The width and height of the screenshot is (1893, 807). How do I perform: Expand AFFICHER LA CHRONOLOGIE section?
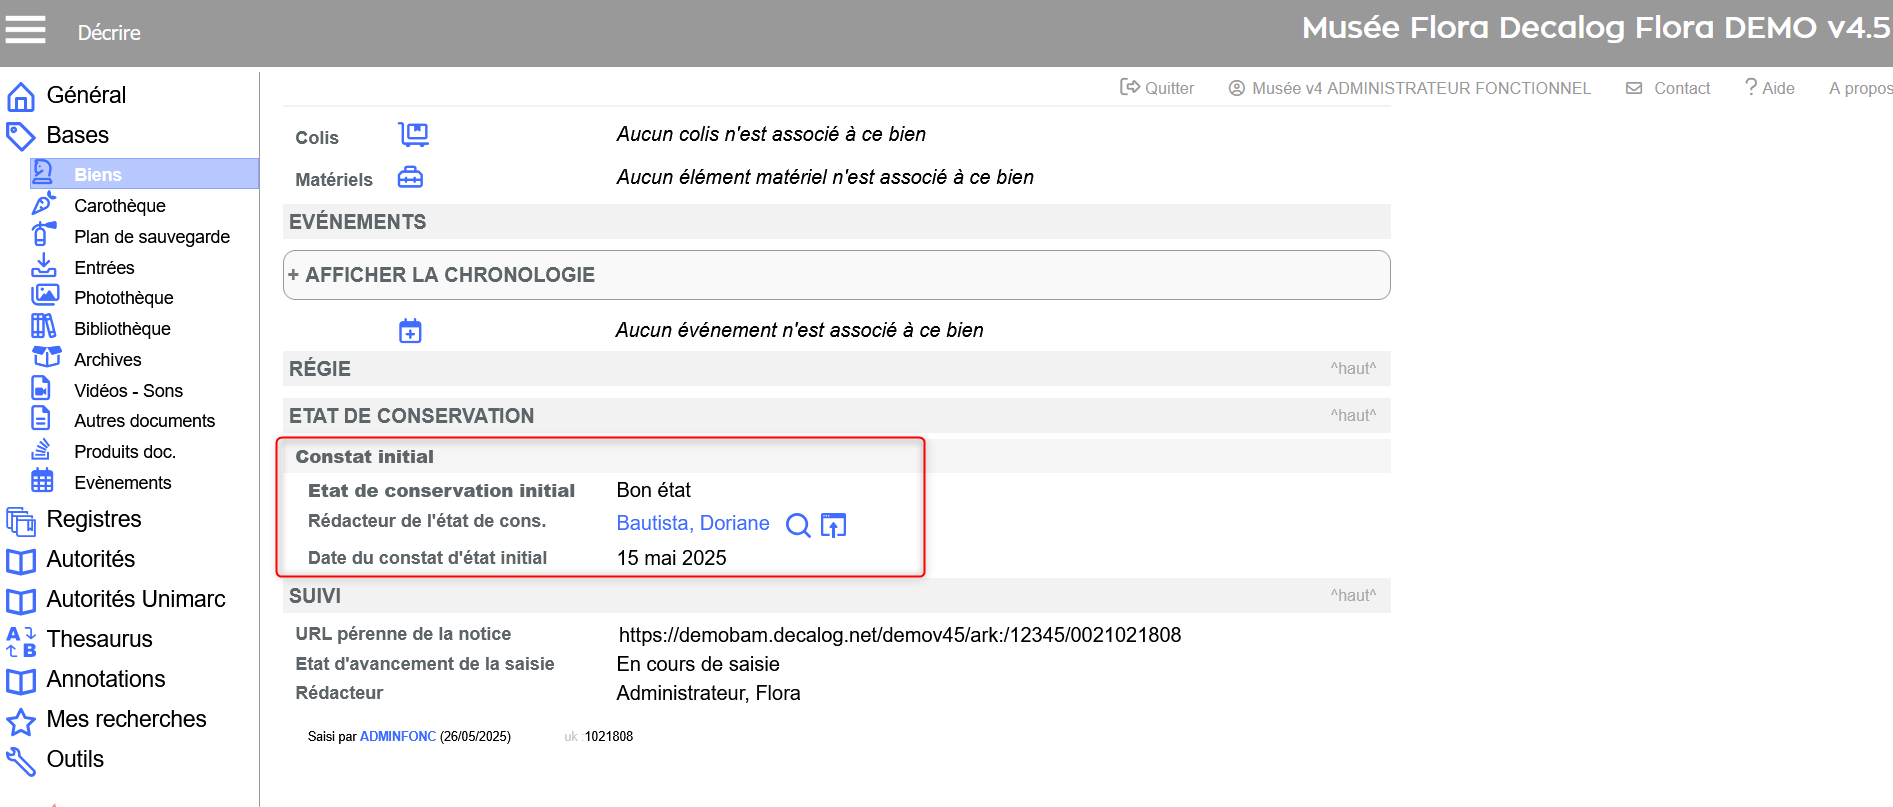click(x=441, y=275)
